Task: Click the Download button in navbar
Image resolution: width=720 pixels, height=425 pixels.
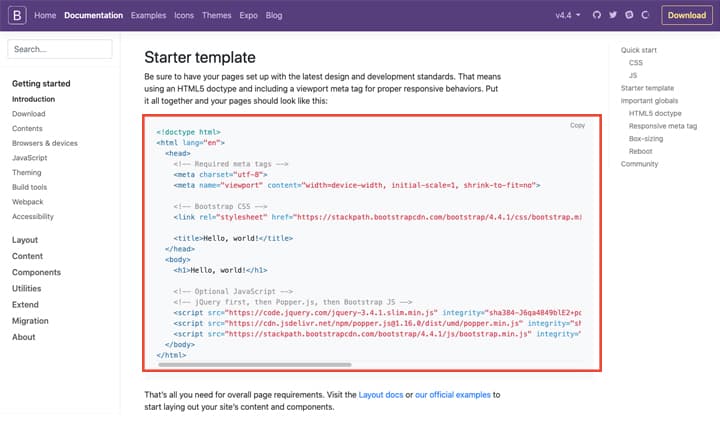Action: click(686, 15)
